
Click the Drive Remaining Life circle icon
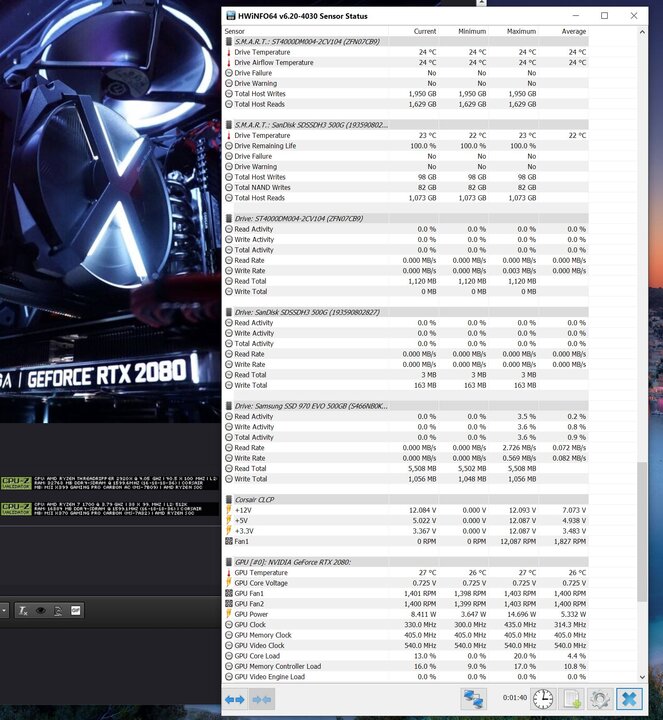tap(229, 146)
